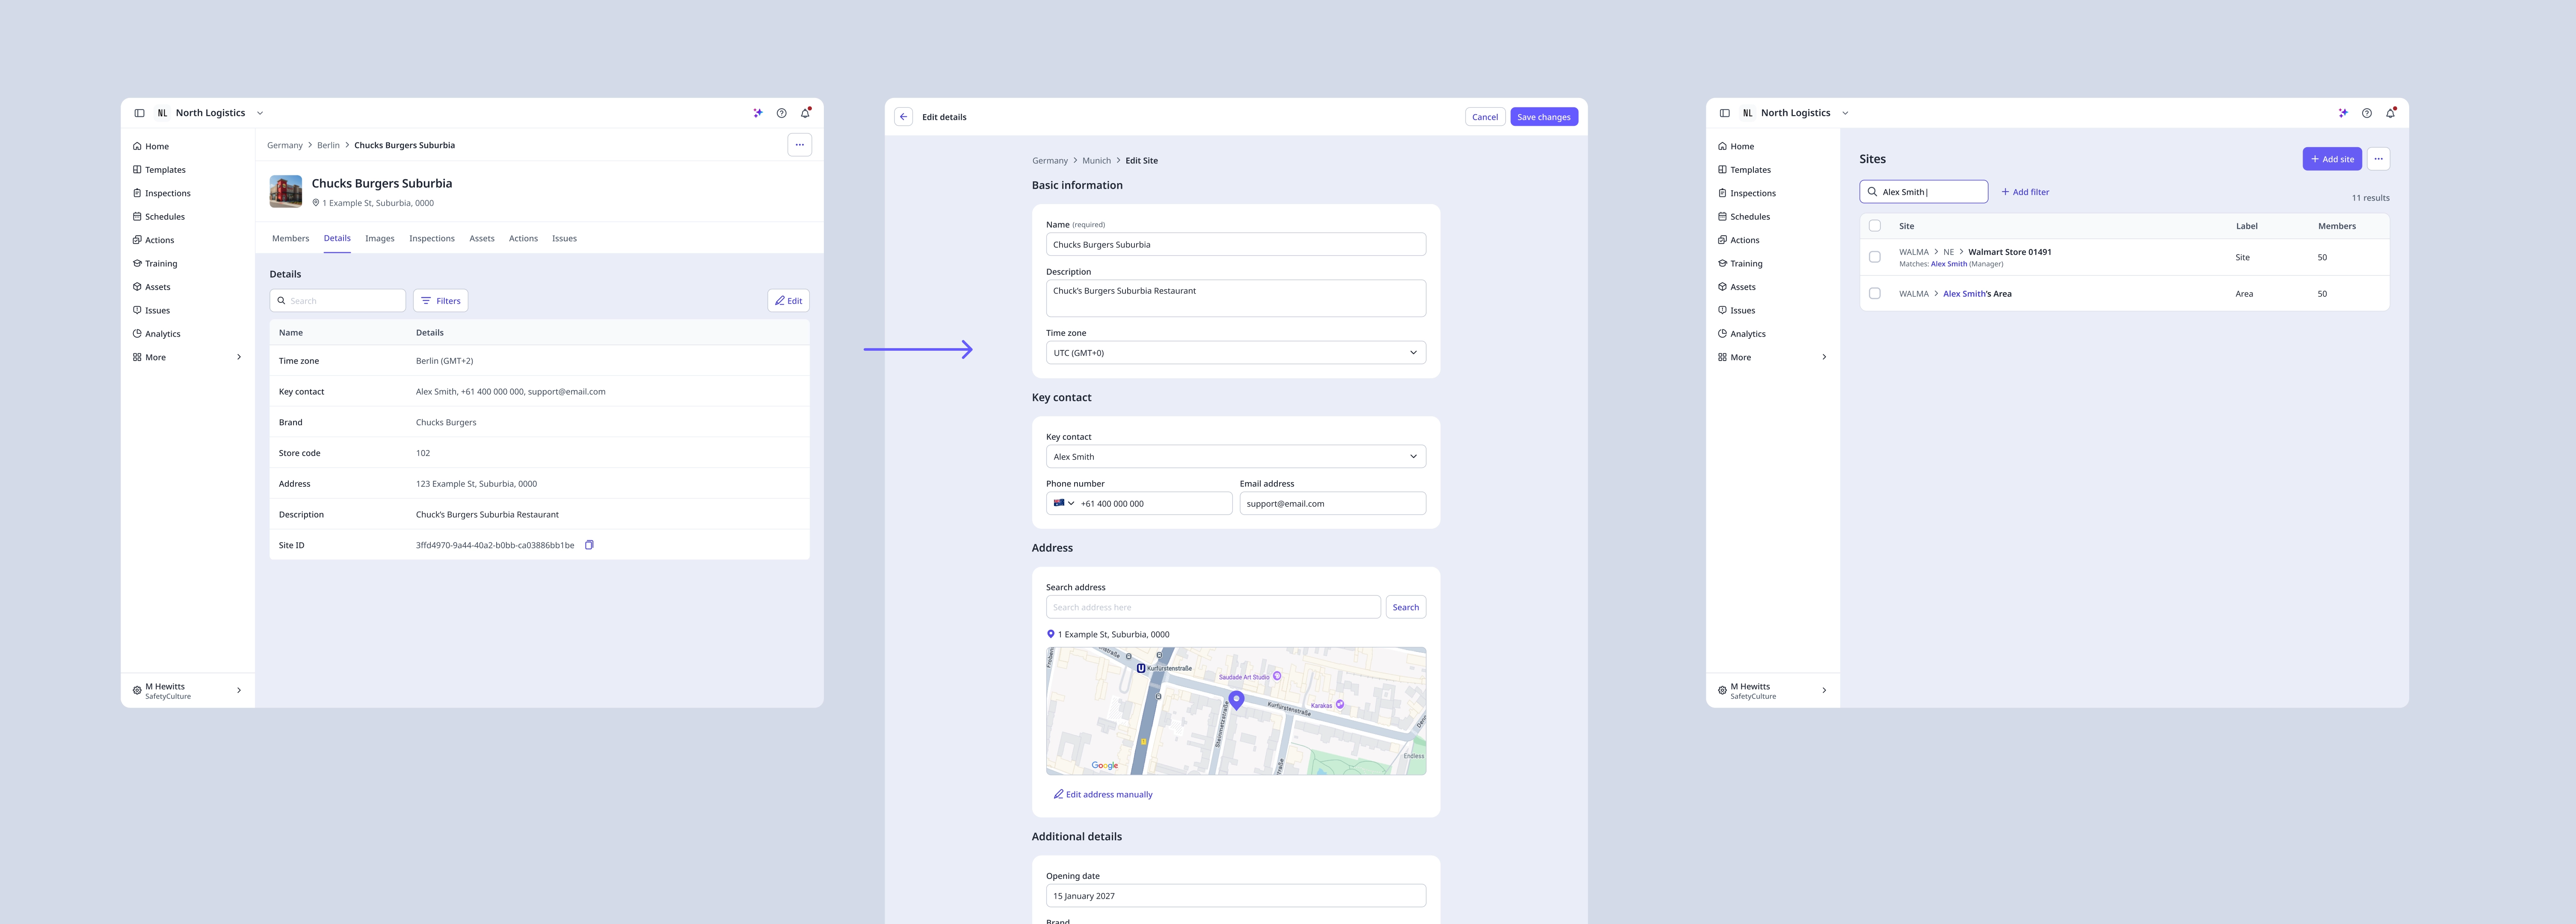This screenshot has width=2576, height=924.
Task: Click back arrow in Edit details window
Action: coord(903,117)
